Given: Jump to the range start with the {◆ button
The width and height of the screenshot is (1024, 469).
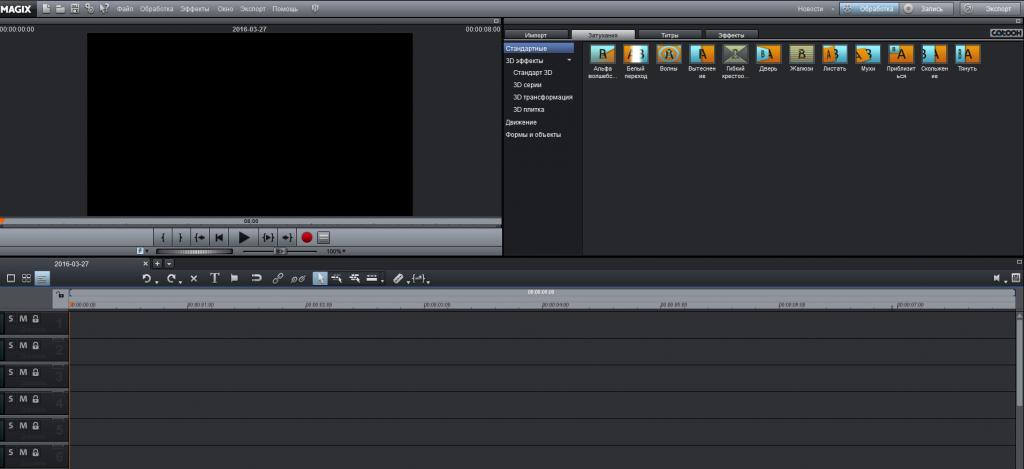Looking at the screenshot, I should coord(200,238).
